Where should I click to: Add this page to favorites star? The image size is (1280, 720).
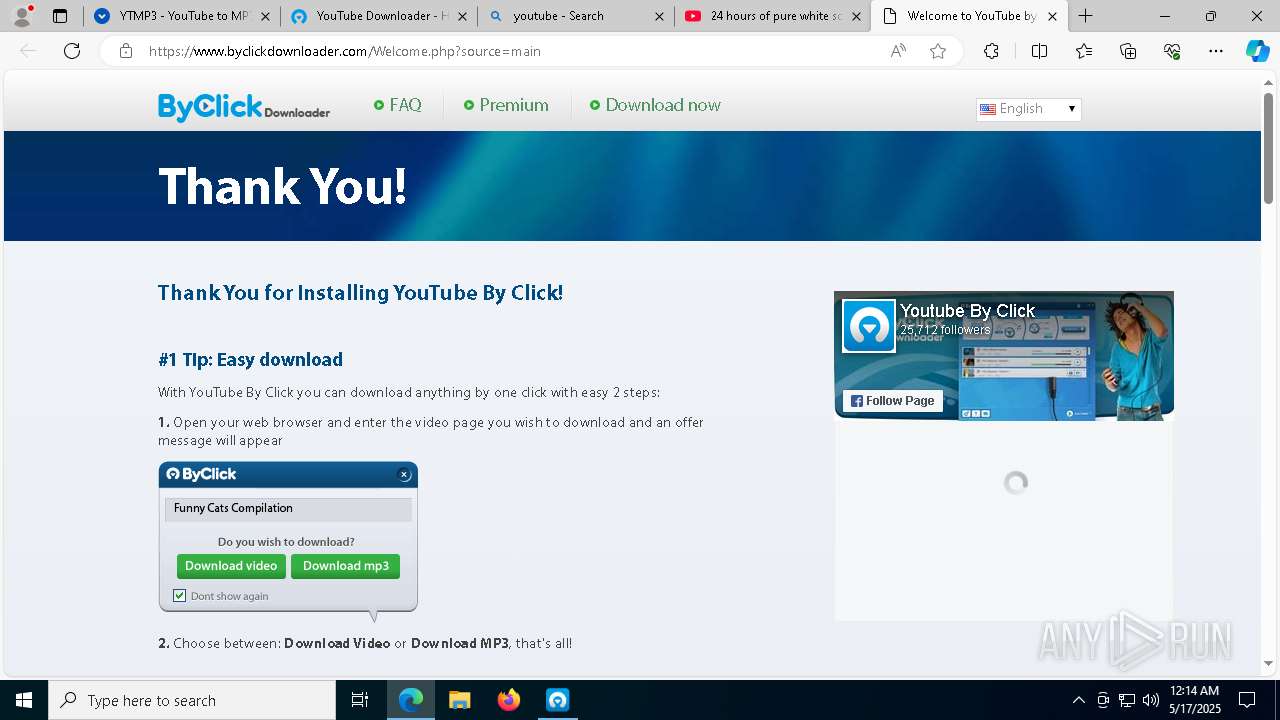[x=938, y=51]
